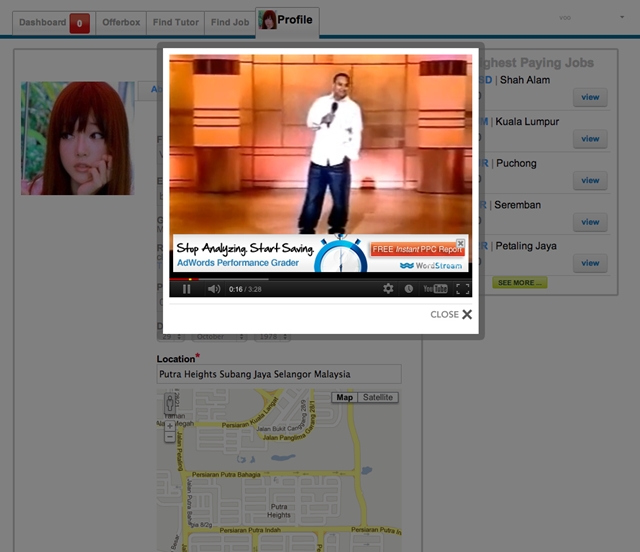The image size is (640, 552).
Task: Click the Watch Later clock icon
Action: tap(409, 289)
